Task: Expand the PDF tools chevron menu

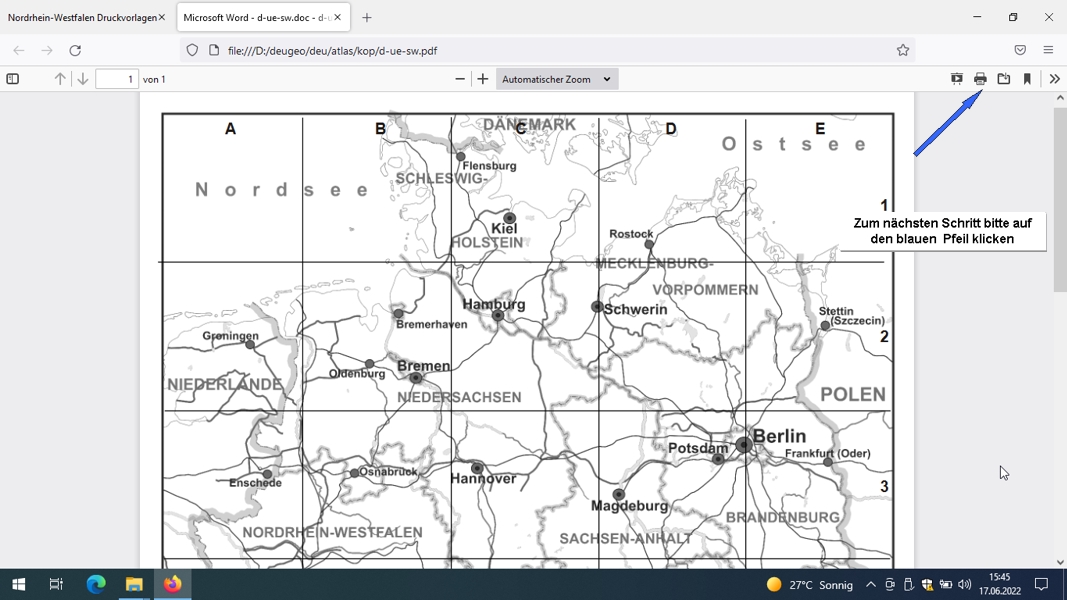Action: 1054,79
